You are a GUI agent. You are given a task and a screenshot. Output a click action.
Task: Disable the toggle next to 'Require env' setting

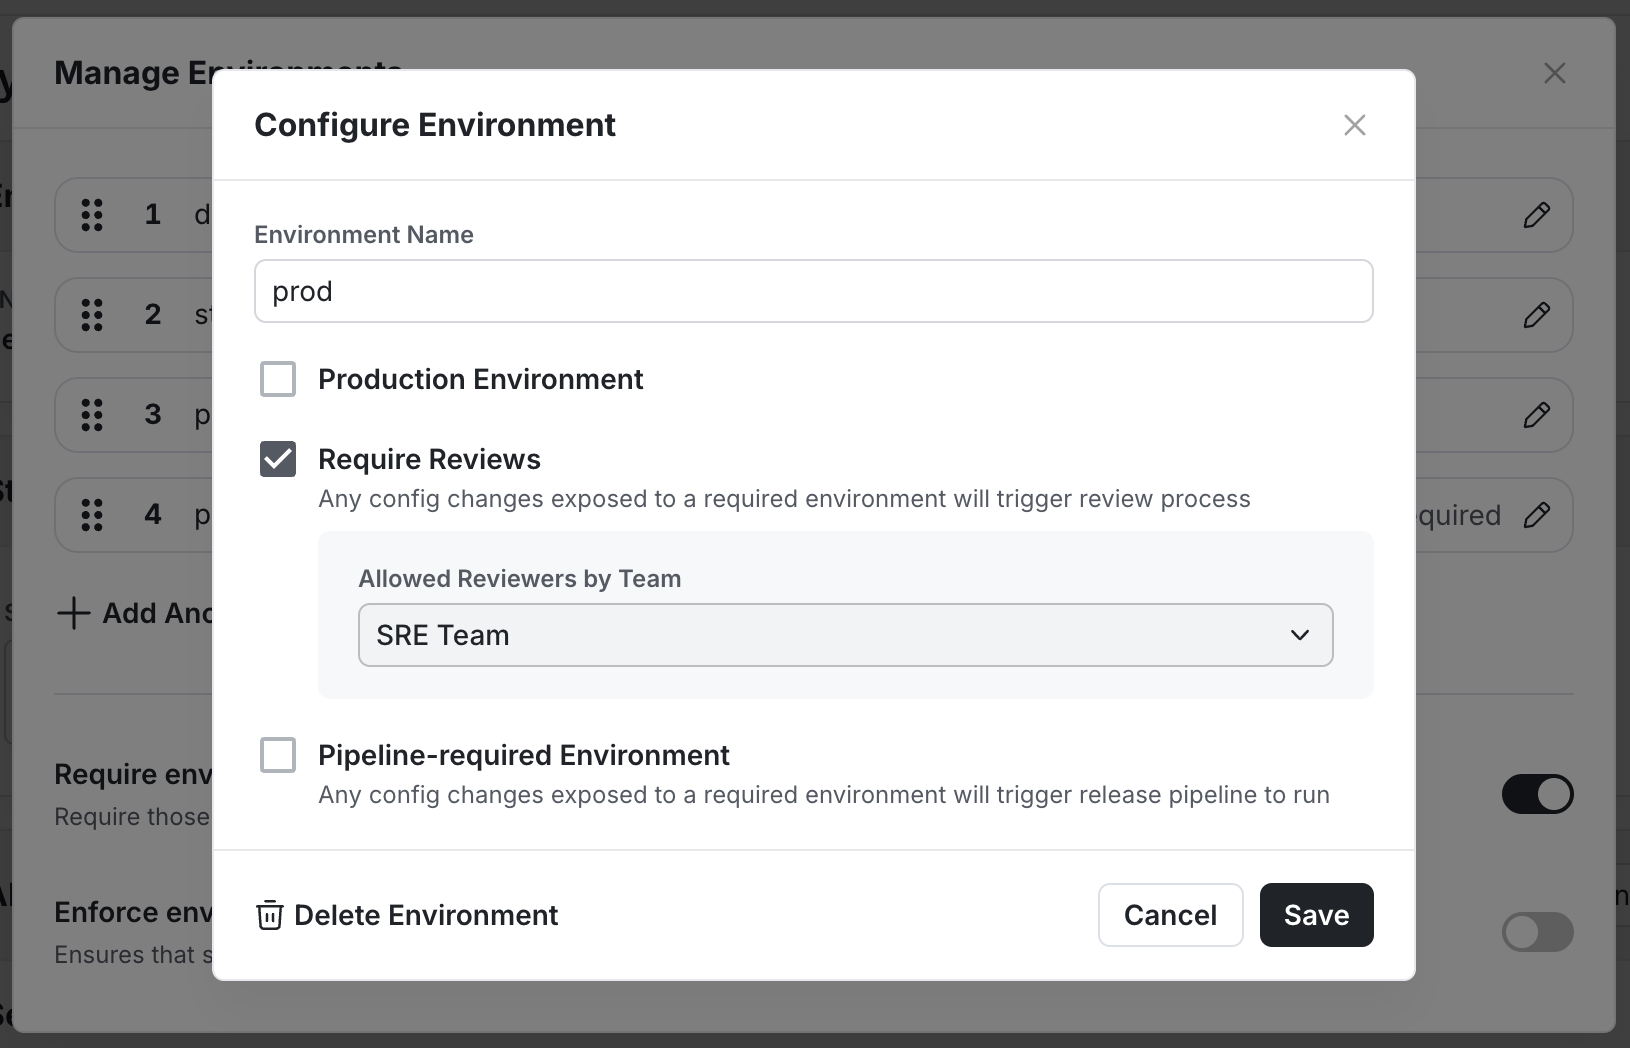tap(1537, 794)
